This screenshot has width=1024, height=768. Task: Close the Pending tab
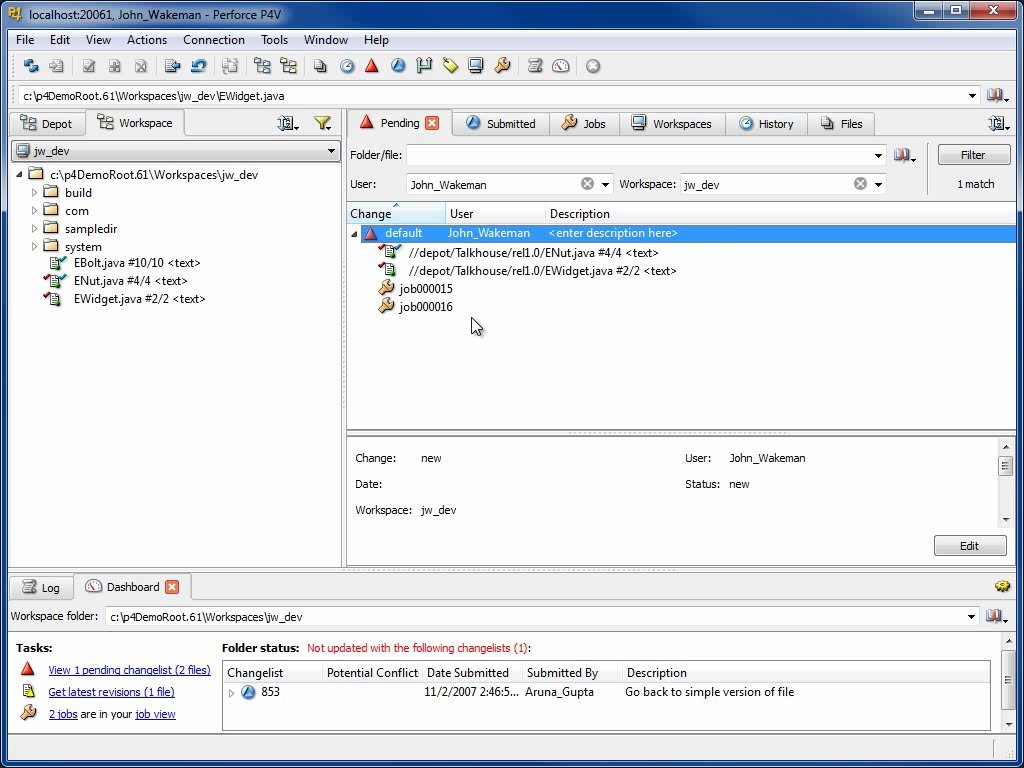click(432, 123)
